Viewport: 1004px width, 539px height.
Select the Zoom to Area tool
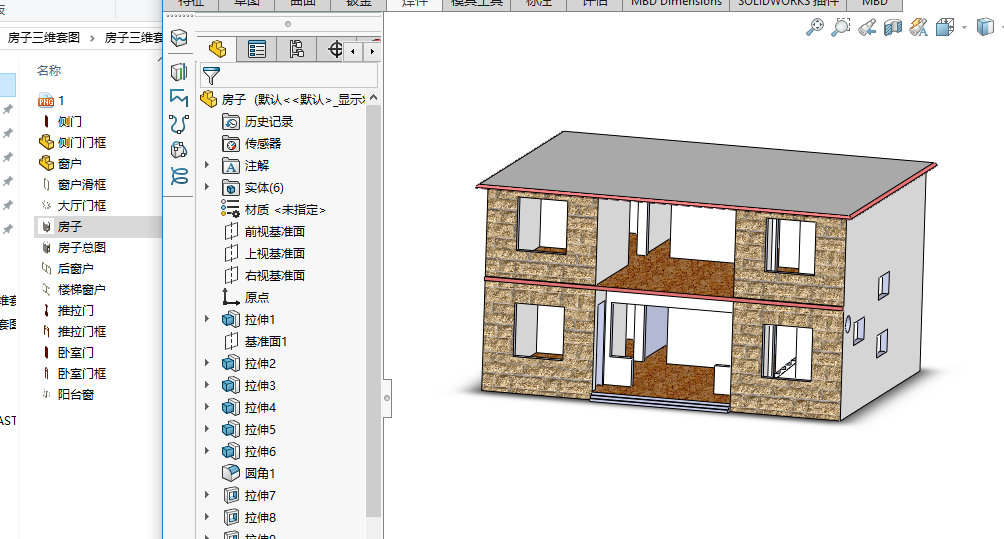(x=841, y=28)
